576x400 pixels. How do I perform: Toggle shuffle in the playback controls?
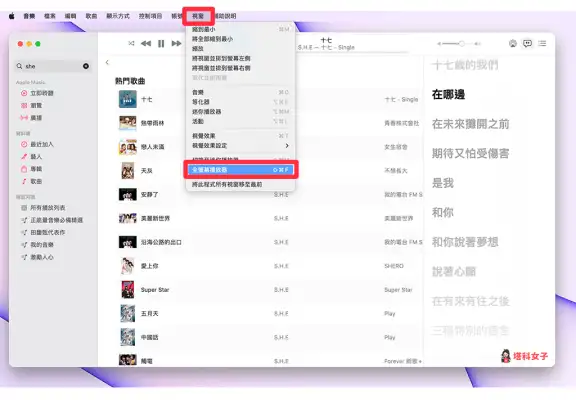pos(131,43)
